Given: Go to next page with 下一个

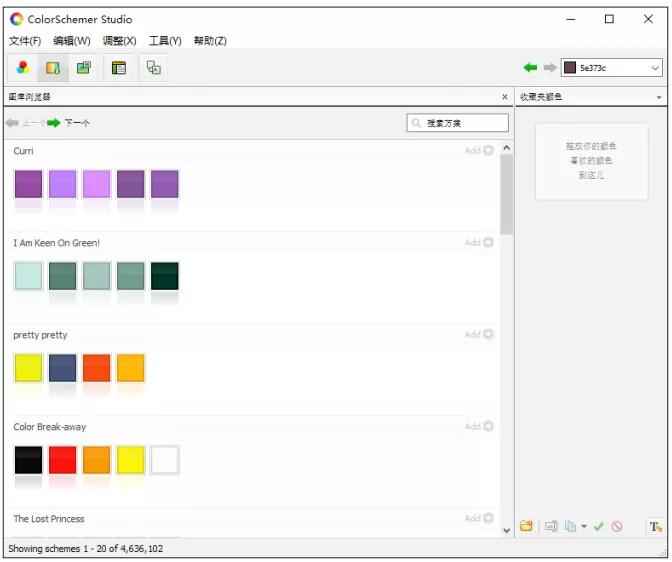Looking at the screenshot, I should pyautogui.click(x=68, y=123).
